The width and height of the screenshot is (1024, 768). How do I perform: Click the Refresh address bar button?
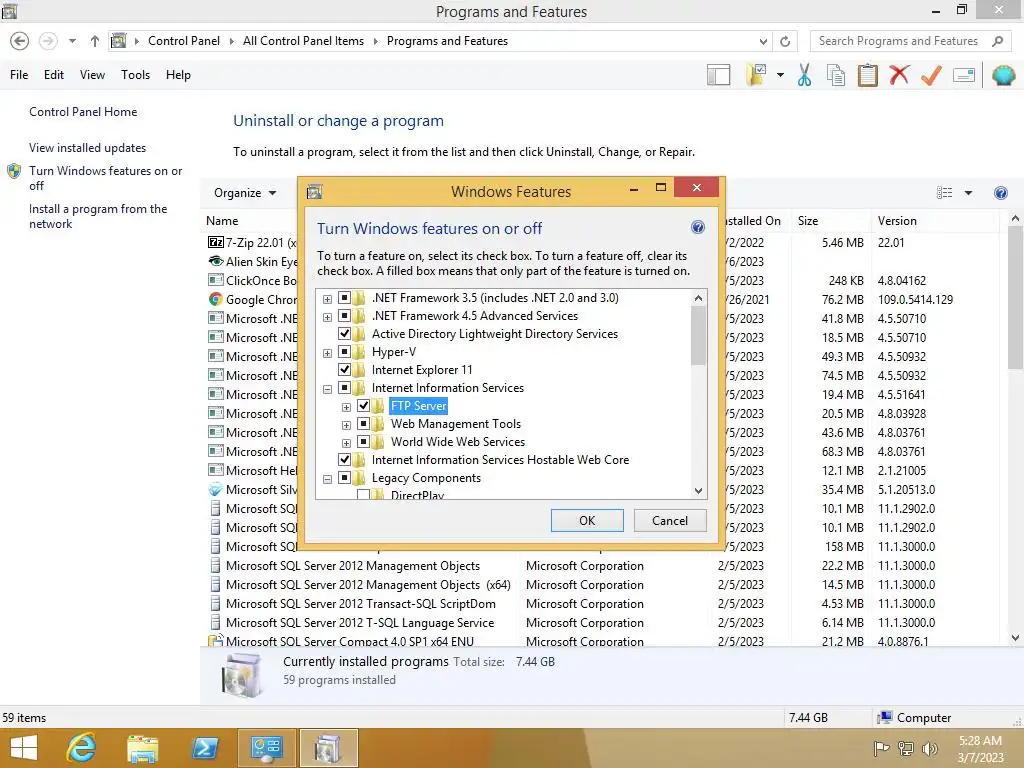pyautogui.click(x=785, y=41)
